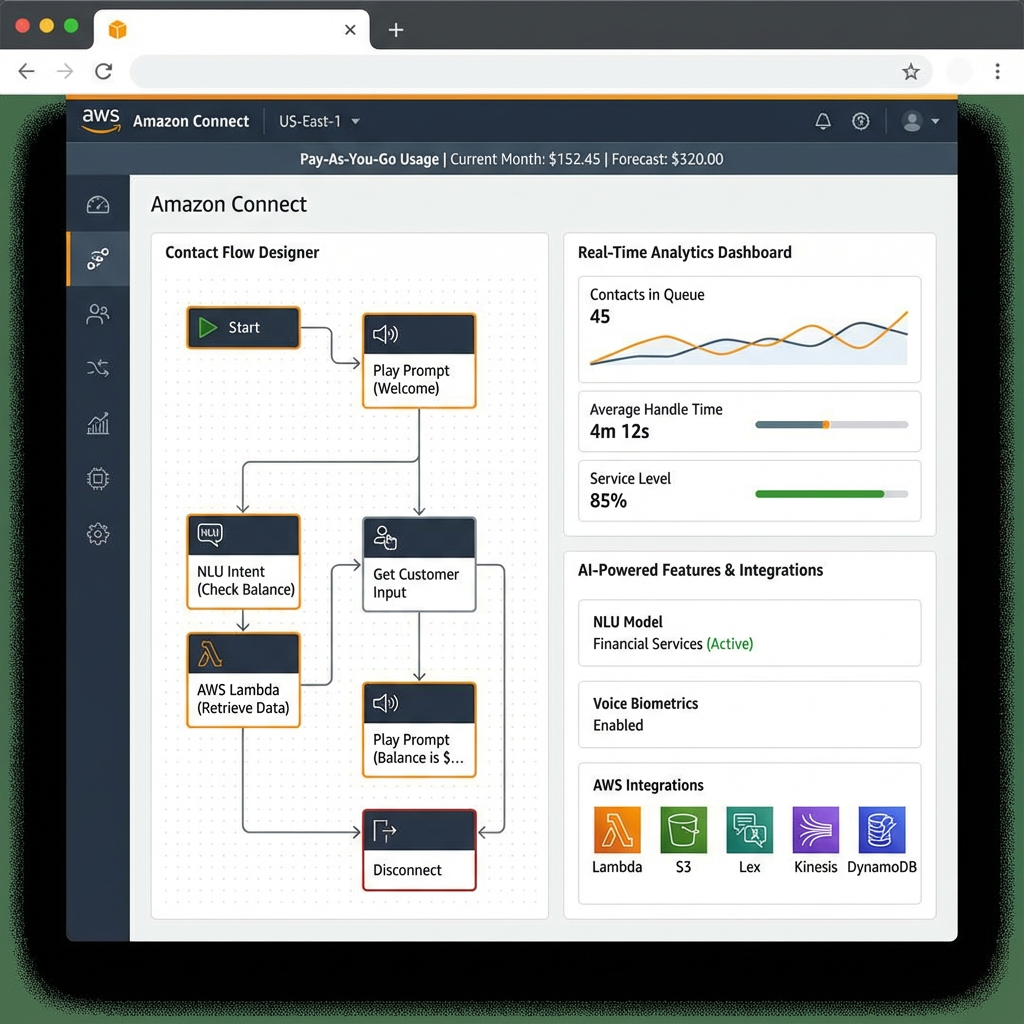Open the Voice Biometrics card
The height and width of the screenshot is (1024, 1024).
pos(750,714)
